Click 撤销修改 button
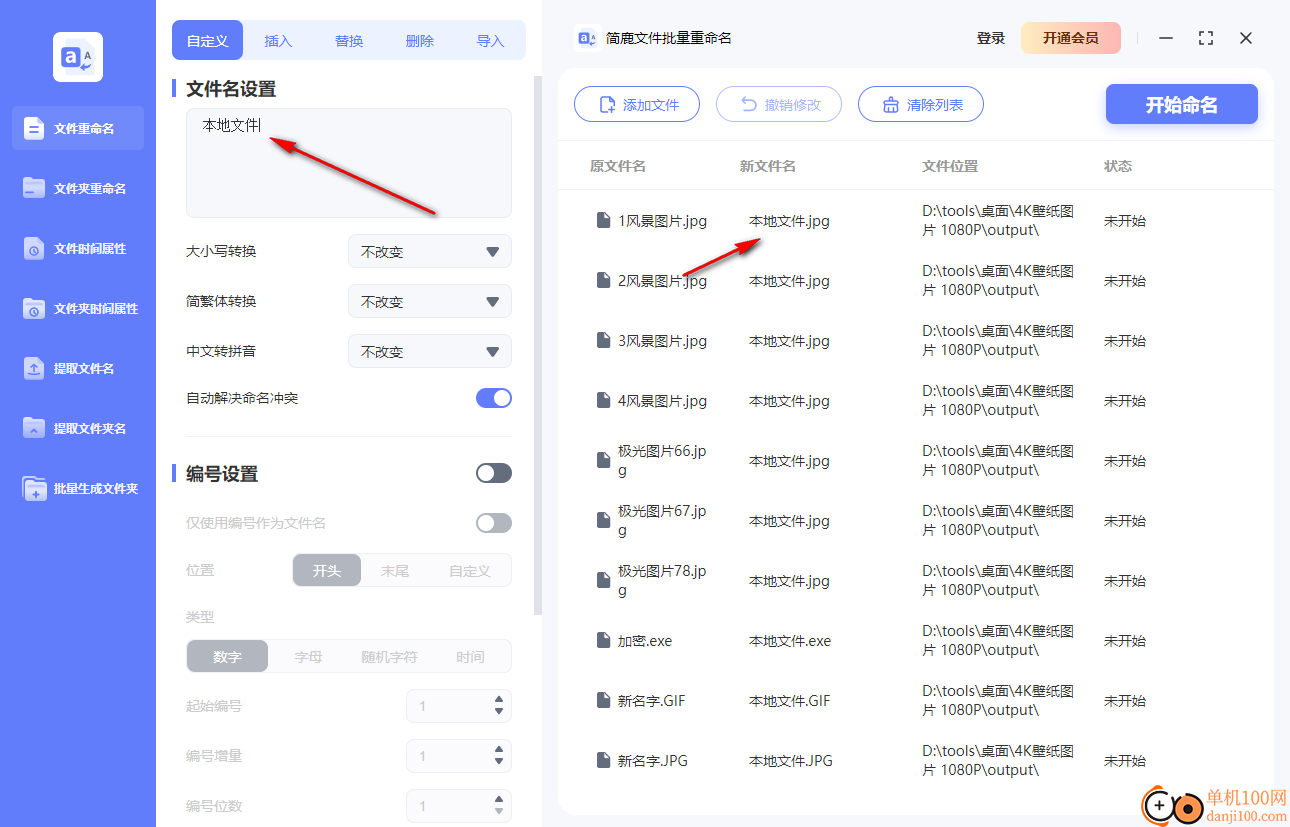This screenshot has width=1290, height=827. [779, 104]
